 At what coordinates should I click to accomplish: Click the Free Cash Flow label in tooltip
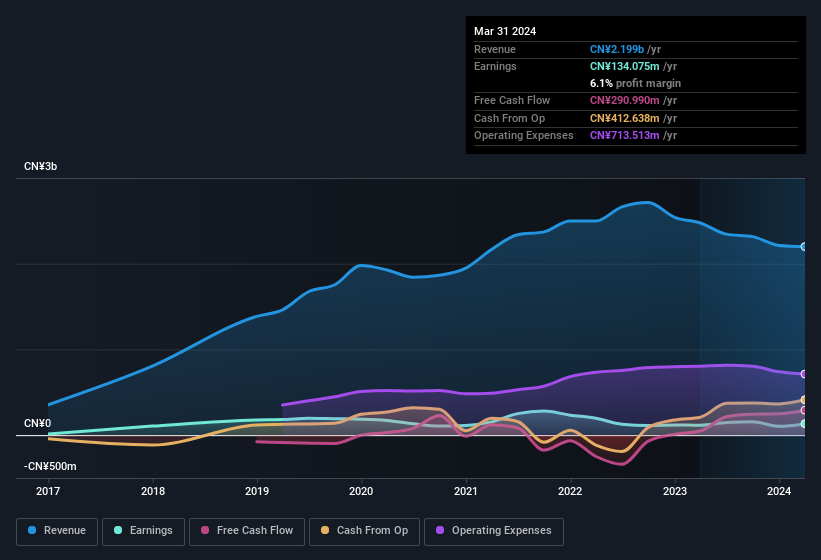coord(512,100)
